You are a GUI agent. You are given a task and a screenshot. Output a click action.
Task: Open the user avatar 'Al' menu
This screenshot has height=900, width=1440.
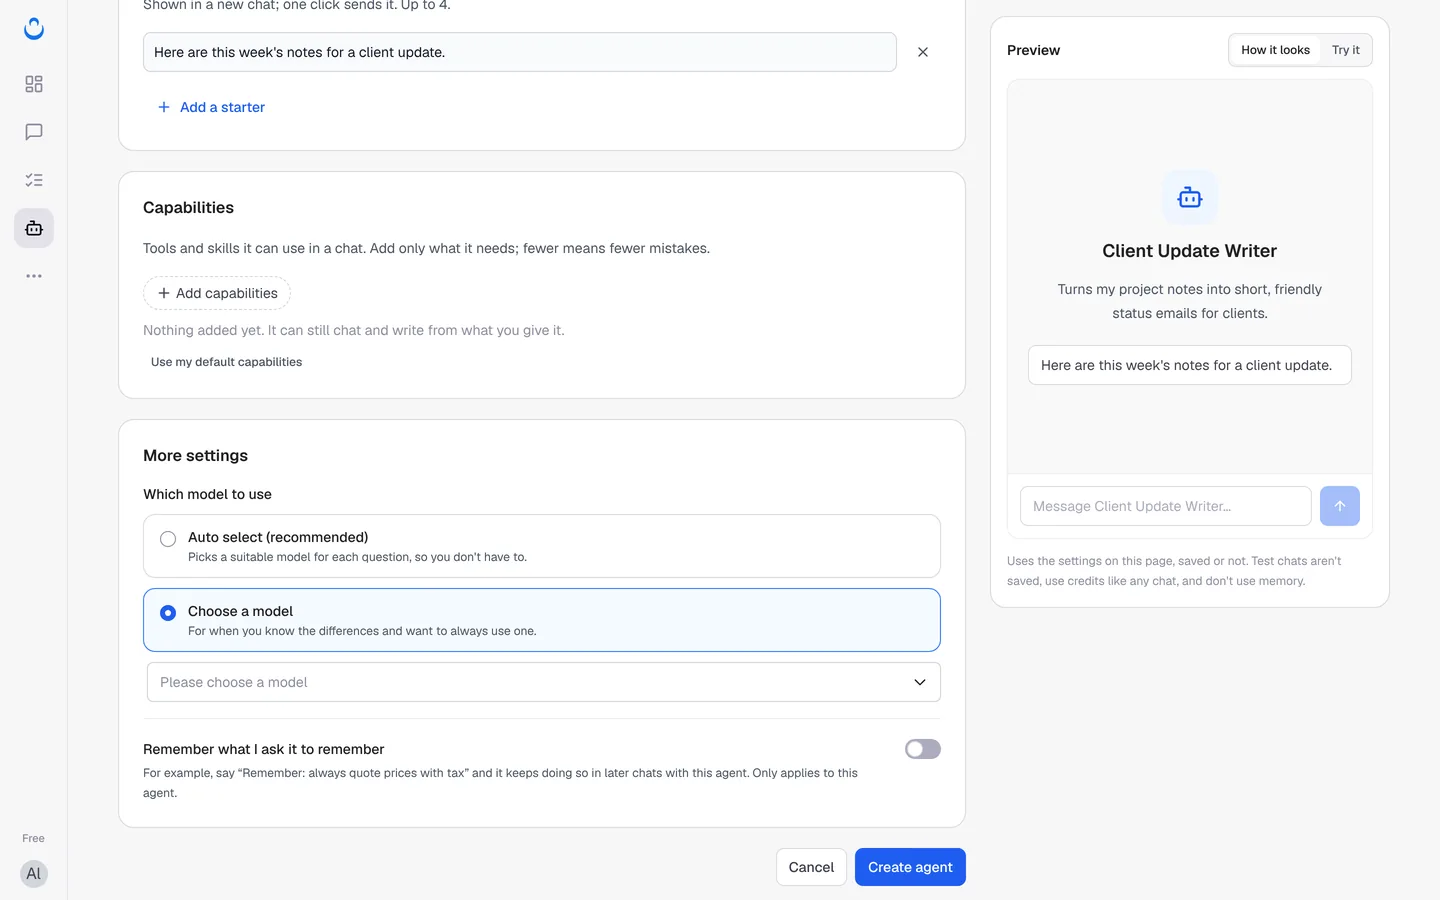pos(34,874)
